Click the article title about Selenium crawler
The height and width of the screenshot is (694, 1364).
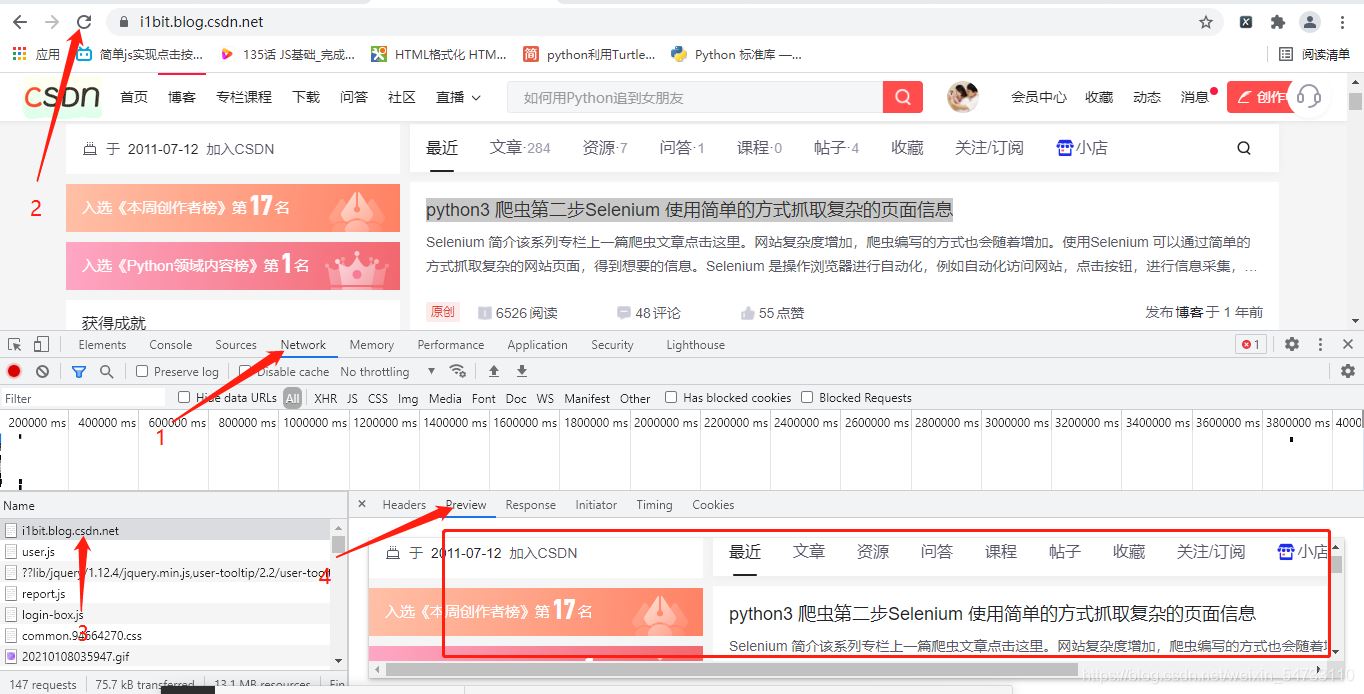[688, 208]
